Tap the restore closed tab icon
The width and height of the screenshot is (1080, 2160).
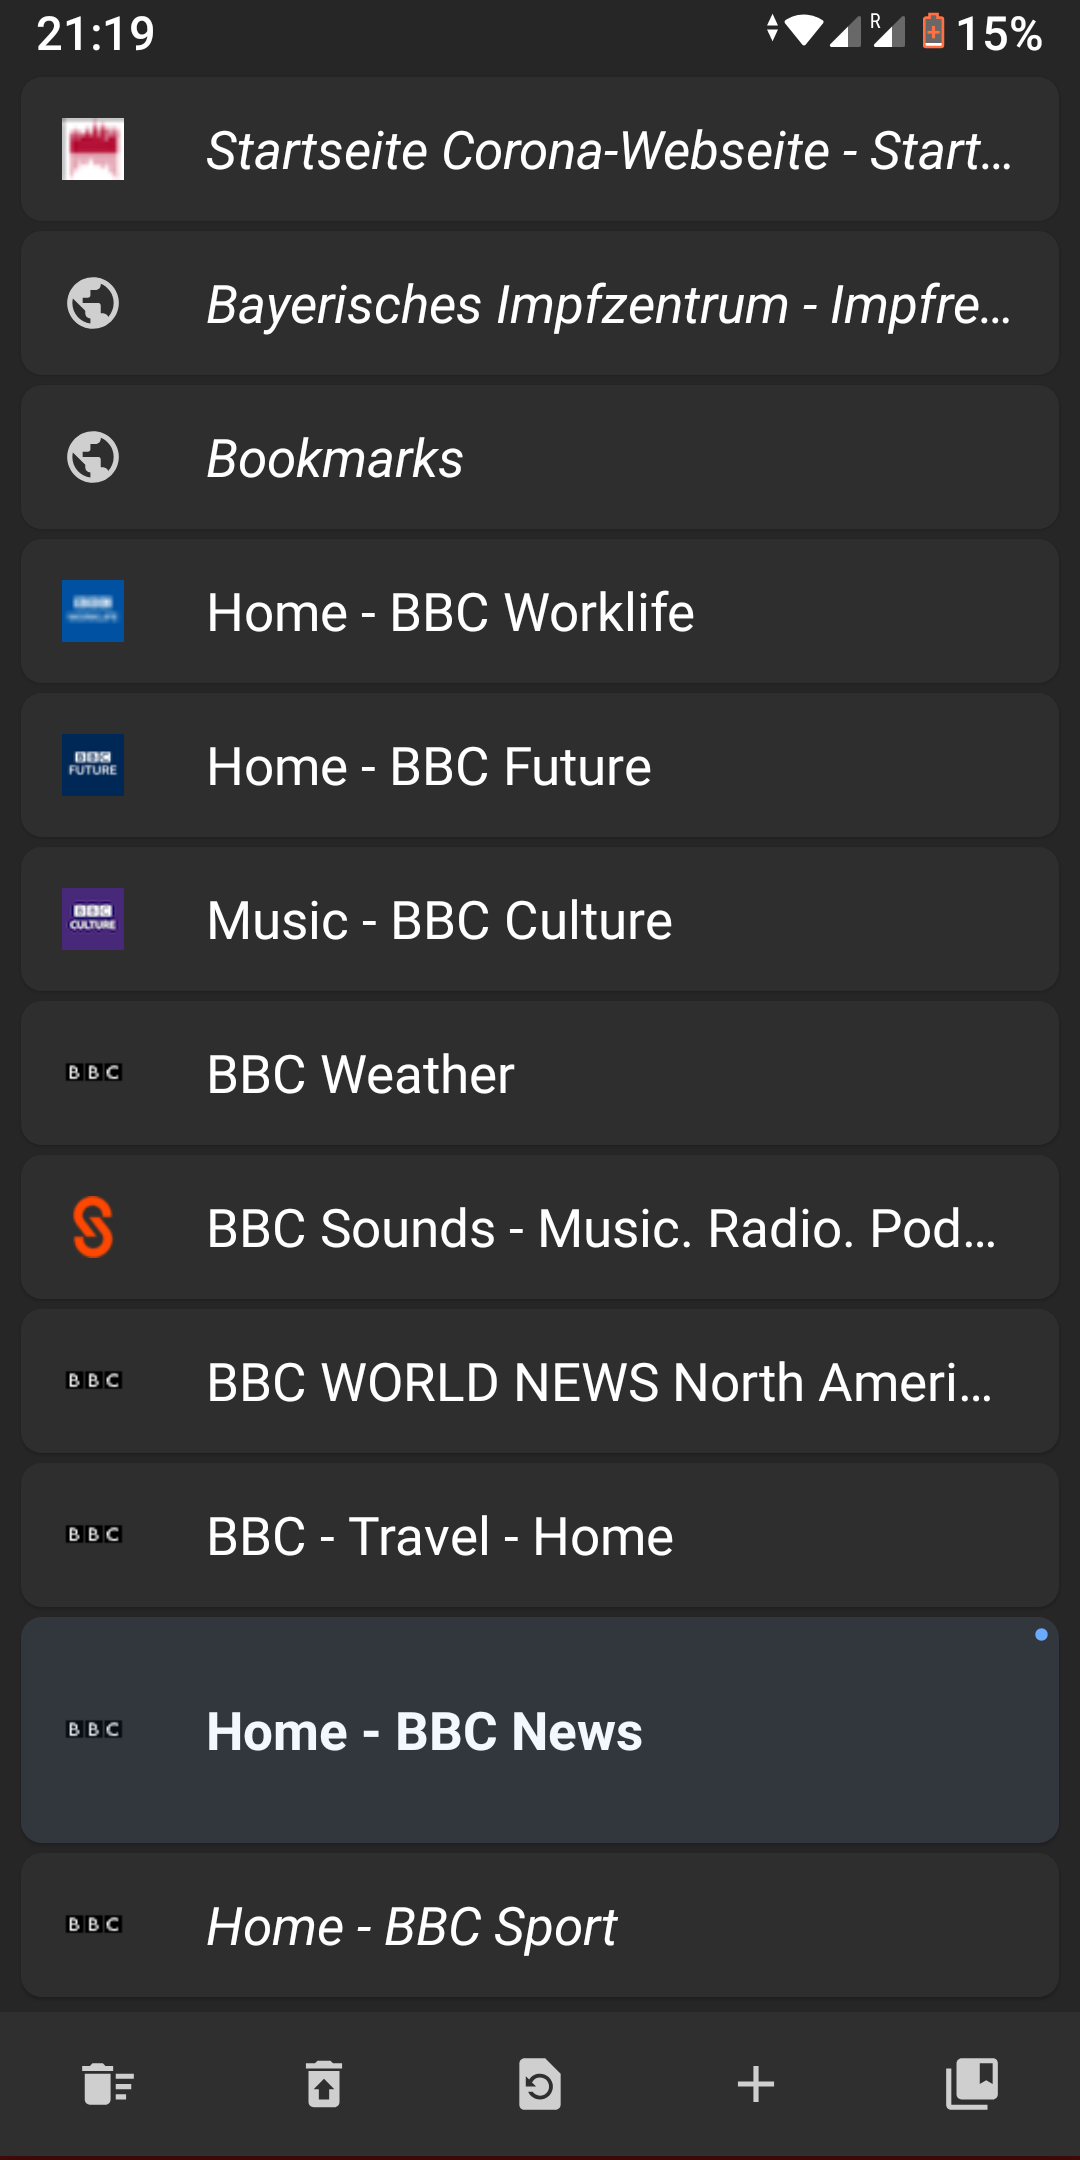point(540,2085)
